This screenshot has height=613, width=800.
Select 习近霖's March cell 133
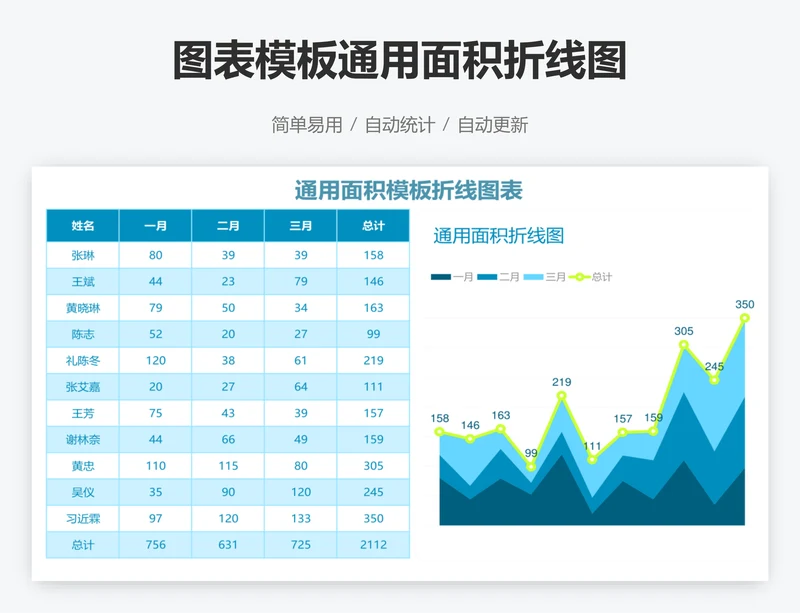(301, 519)
